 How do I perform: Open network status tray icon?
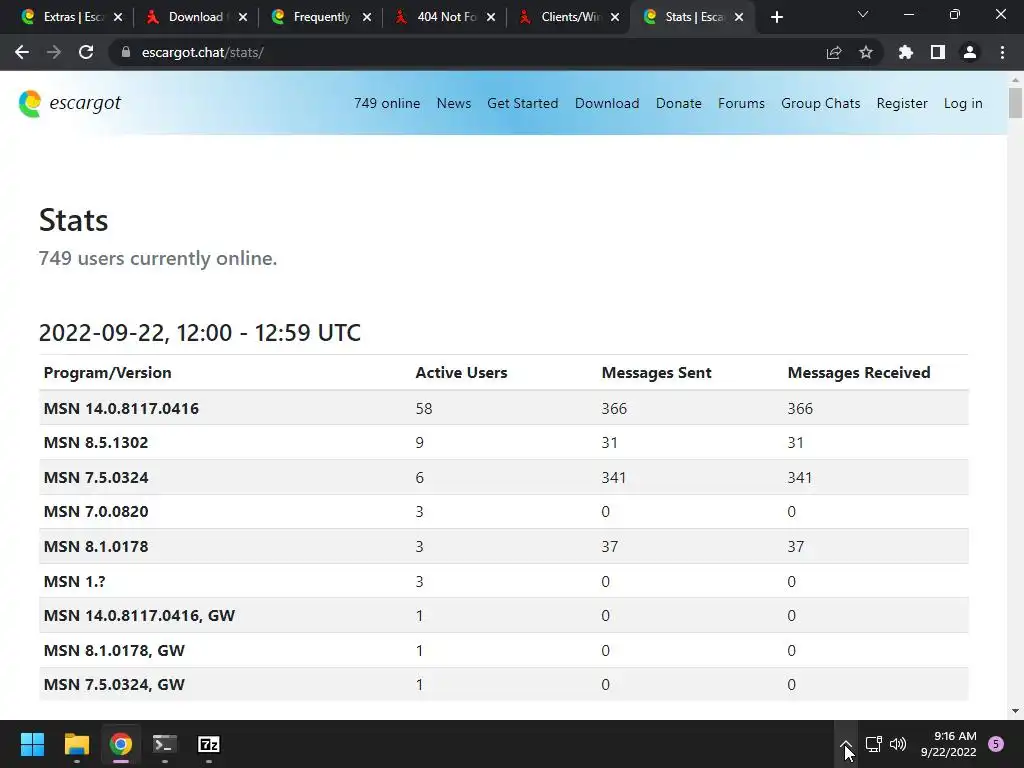pyautogui.click(x=873, y=744)
